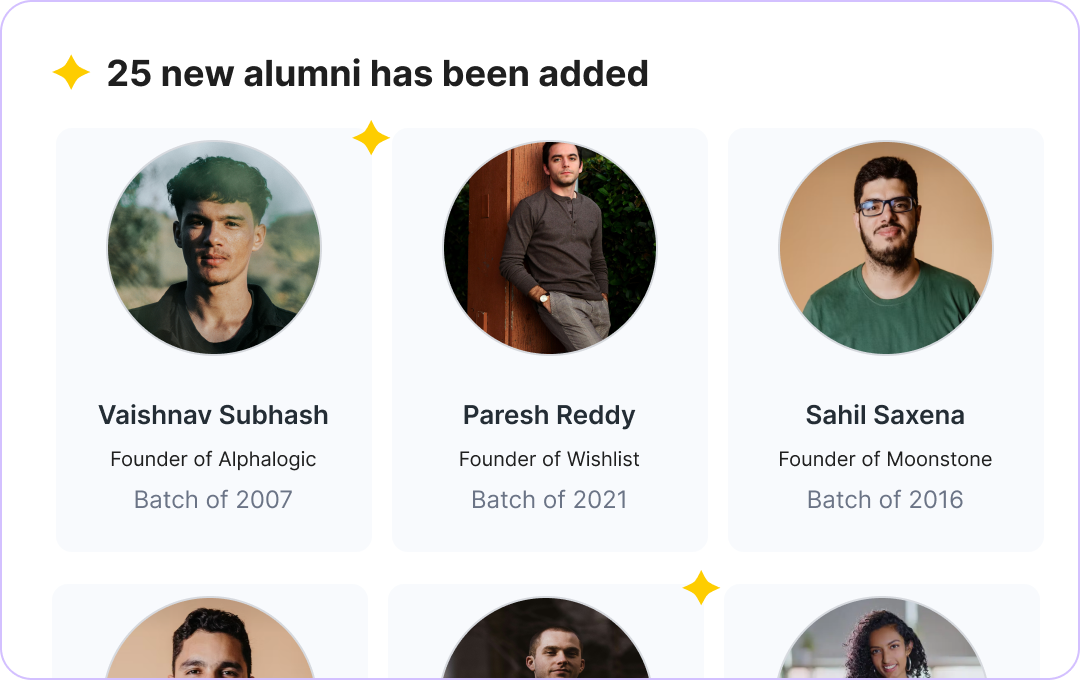Select the bottom-middle alumni photo
1080x680 pixels.
tap(546, 642)
